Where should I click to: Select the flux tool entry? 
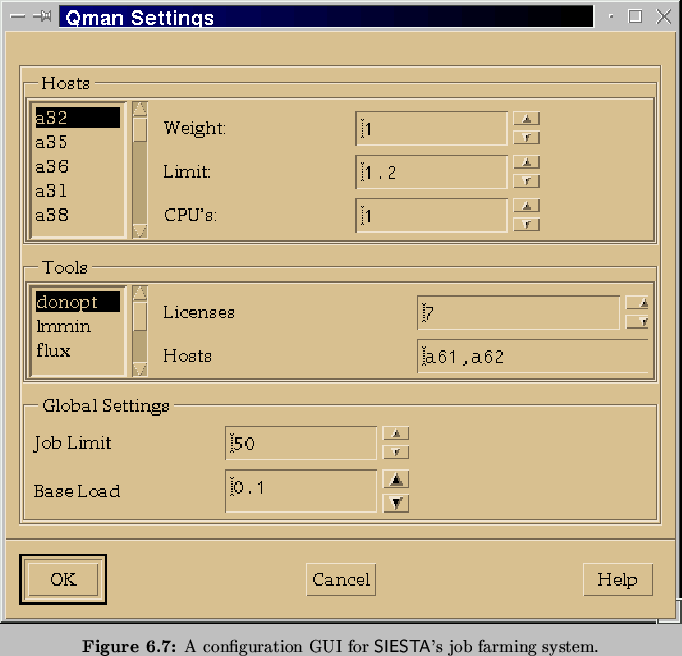pos(77,350)
